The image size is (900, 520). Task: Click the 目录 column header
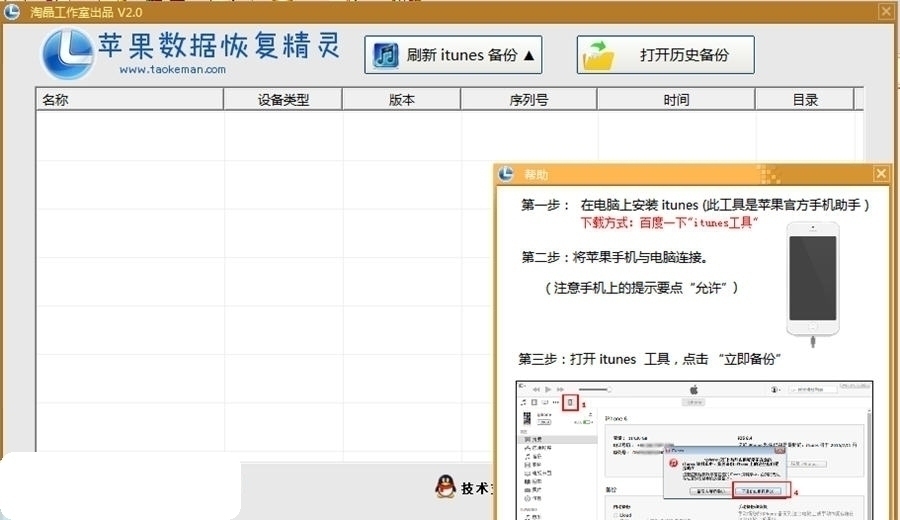click(805, 99)
